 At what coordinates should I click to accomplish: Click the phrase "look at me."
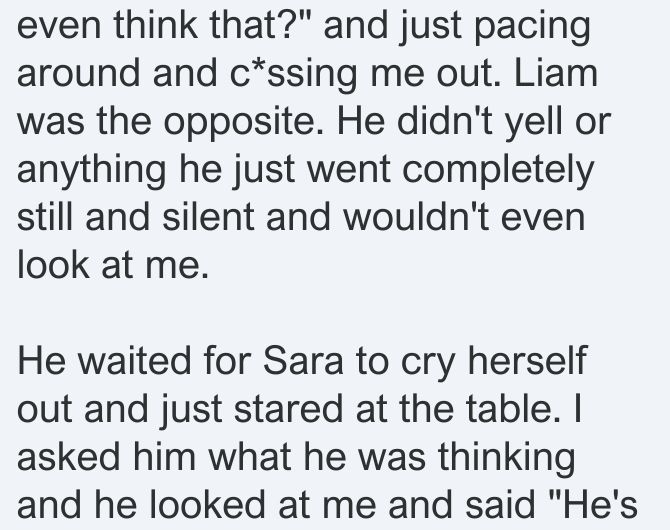pos(113,265)
